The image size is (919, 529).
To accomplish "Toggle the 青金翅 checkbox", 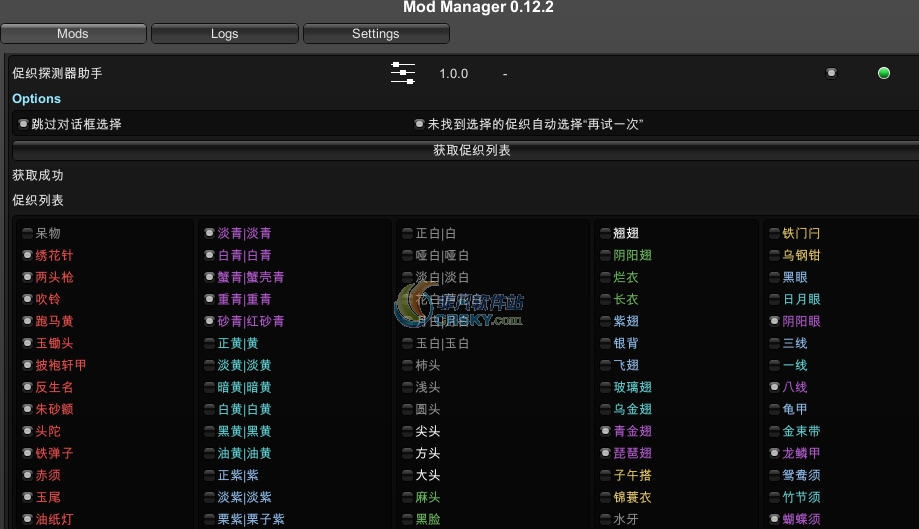I will pos(605,431).
